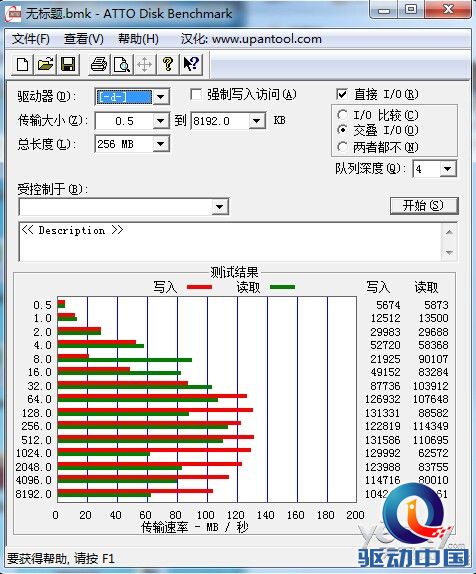
Task: Save results using the floppy disk icon
Action: point(68,65)
